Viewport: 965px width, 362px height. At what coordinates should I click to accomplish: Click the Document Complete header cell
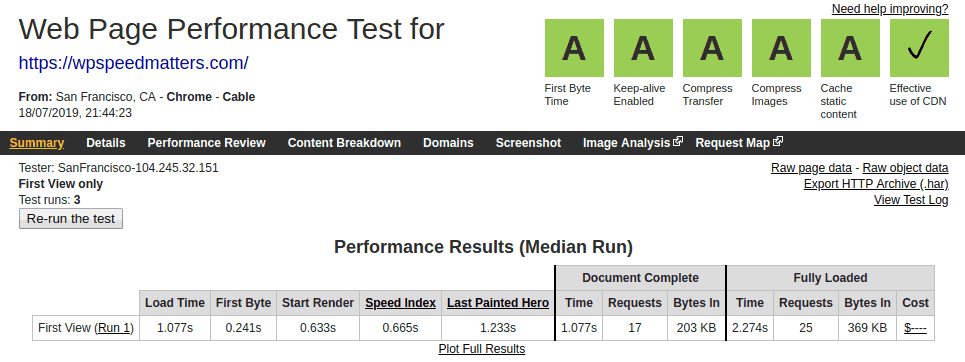[x=640, y=278]
